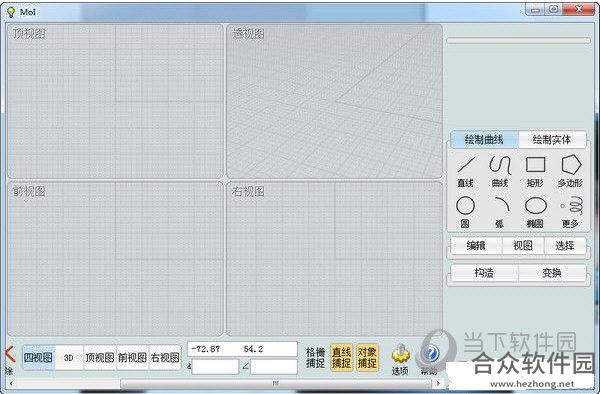Select the 弧 arc tool
Viewport: 600px width, 394px height.
[500, 212]
